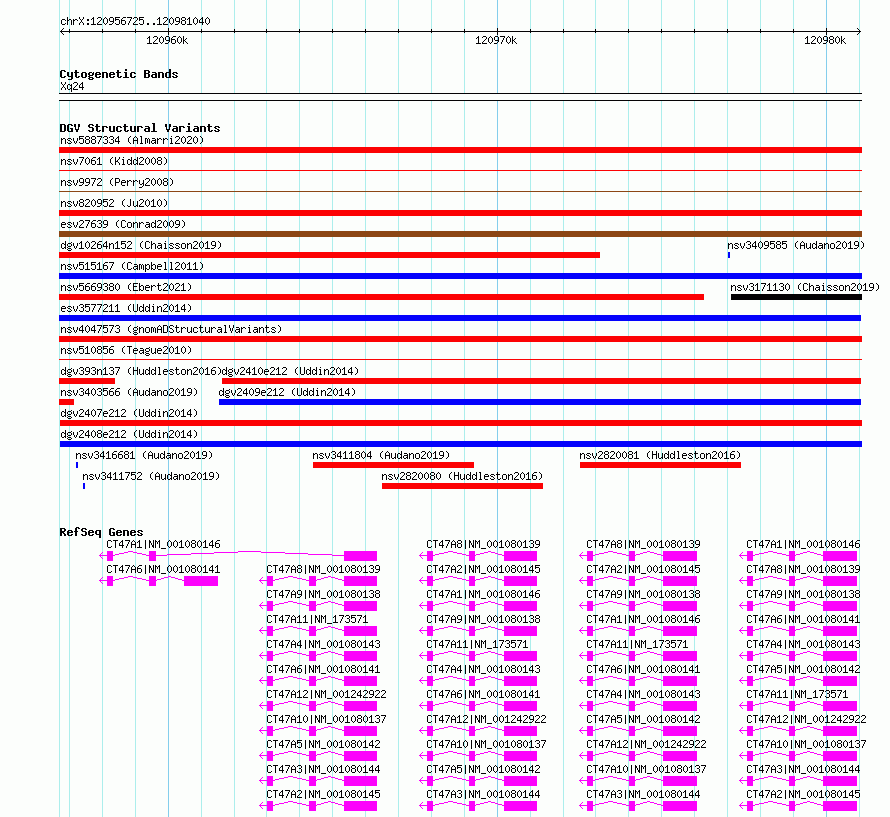
Task: Select the blue nsv515167 variant bar
Action: (x=460, y=276)
